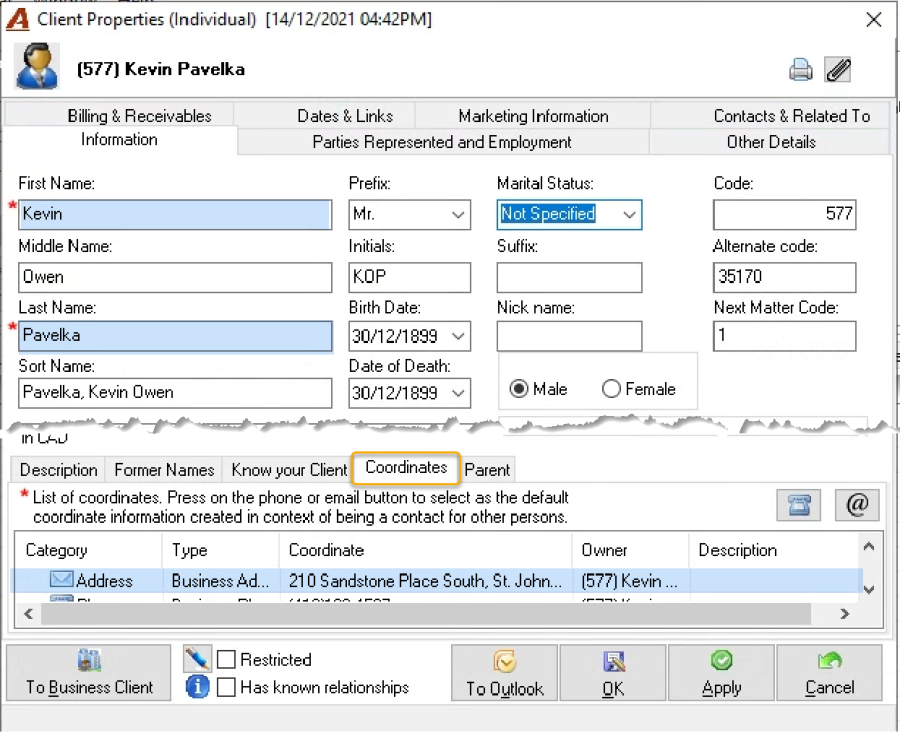Select the Parent tab
Viewport: 900px width, 733px height.
(487, 470)
